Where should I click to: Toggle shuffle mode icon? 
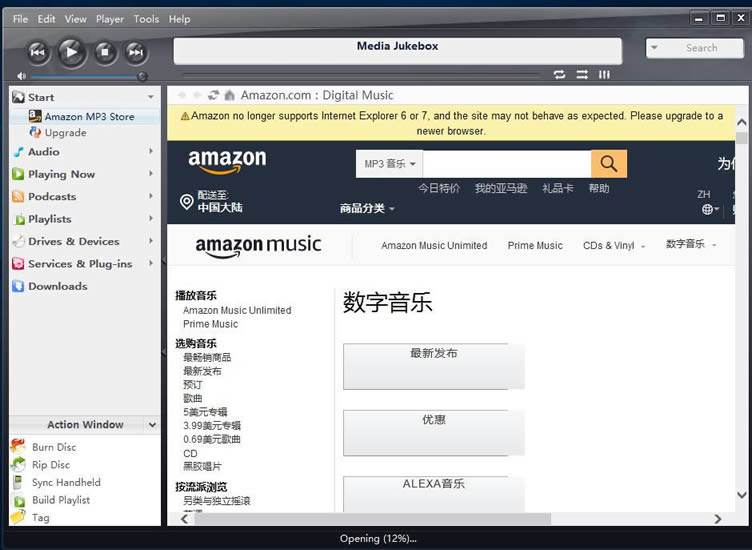582,74
